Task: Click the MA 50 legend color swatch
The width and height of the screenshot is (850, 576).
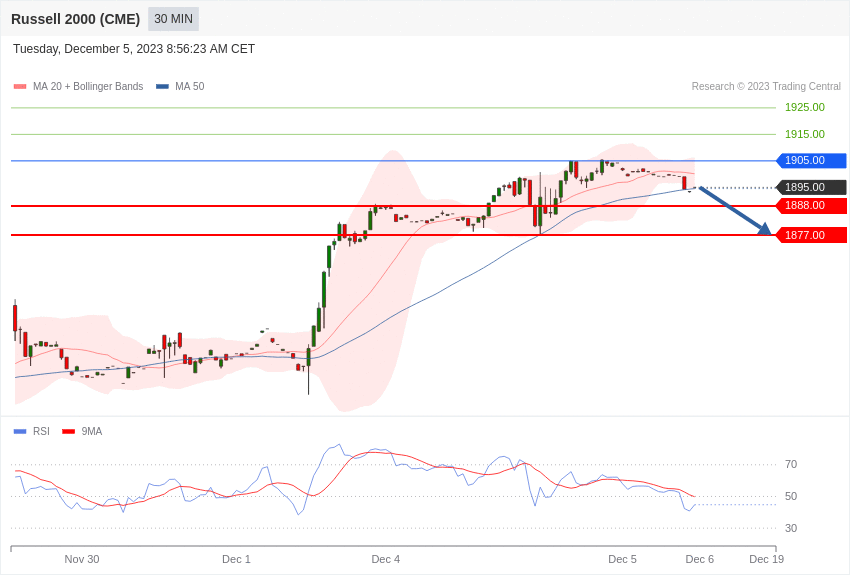Action: tap(162, 87)
